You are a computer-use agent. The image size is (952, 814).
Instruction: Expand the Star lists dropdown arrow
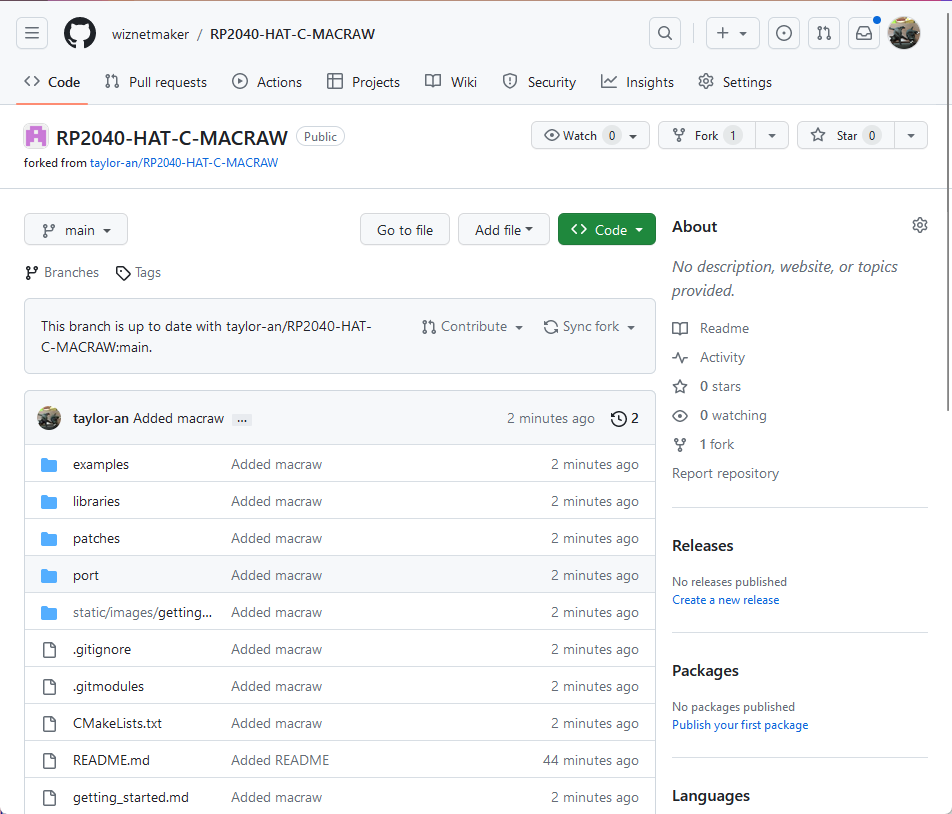pos(911,135)
